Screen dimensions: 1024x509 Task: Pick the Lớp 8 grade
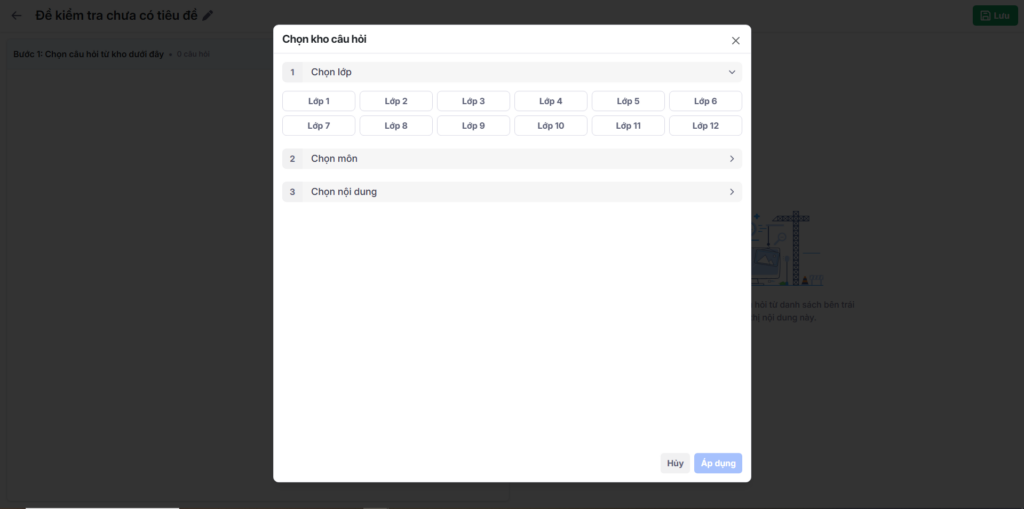tap(396, 126)
